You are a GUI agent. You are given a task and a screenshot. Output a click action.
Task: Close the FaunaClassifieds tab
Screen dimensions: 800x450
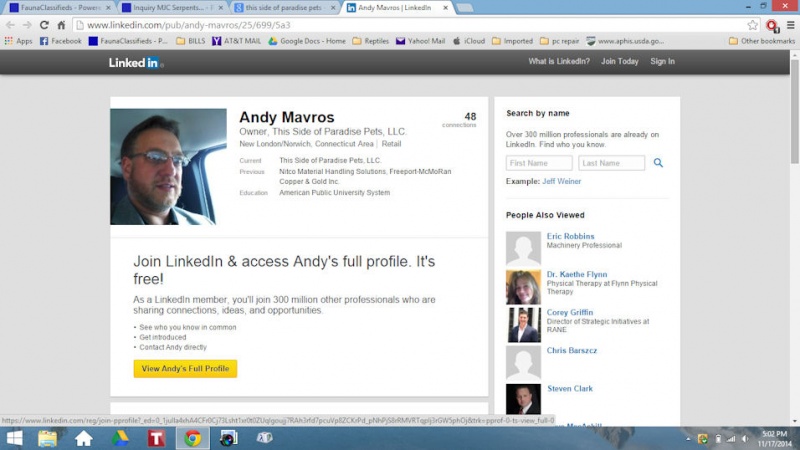(x=108, y=8)
